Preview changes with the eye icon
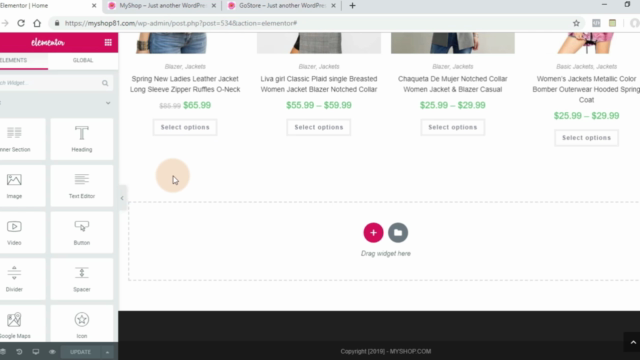Image resolution: width=640 pixels, height=360 pixels. click(52, 352)
